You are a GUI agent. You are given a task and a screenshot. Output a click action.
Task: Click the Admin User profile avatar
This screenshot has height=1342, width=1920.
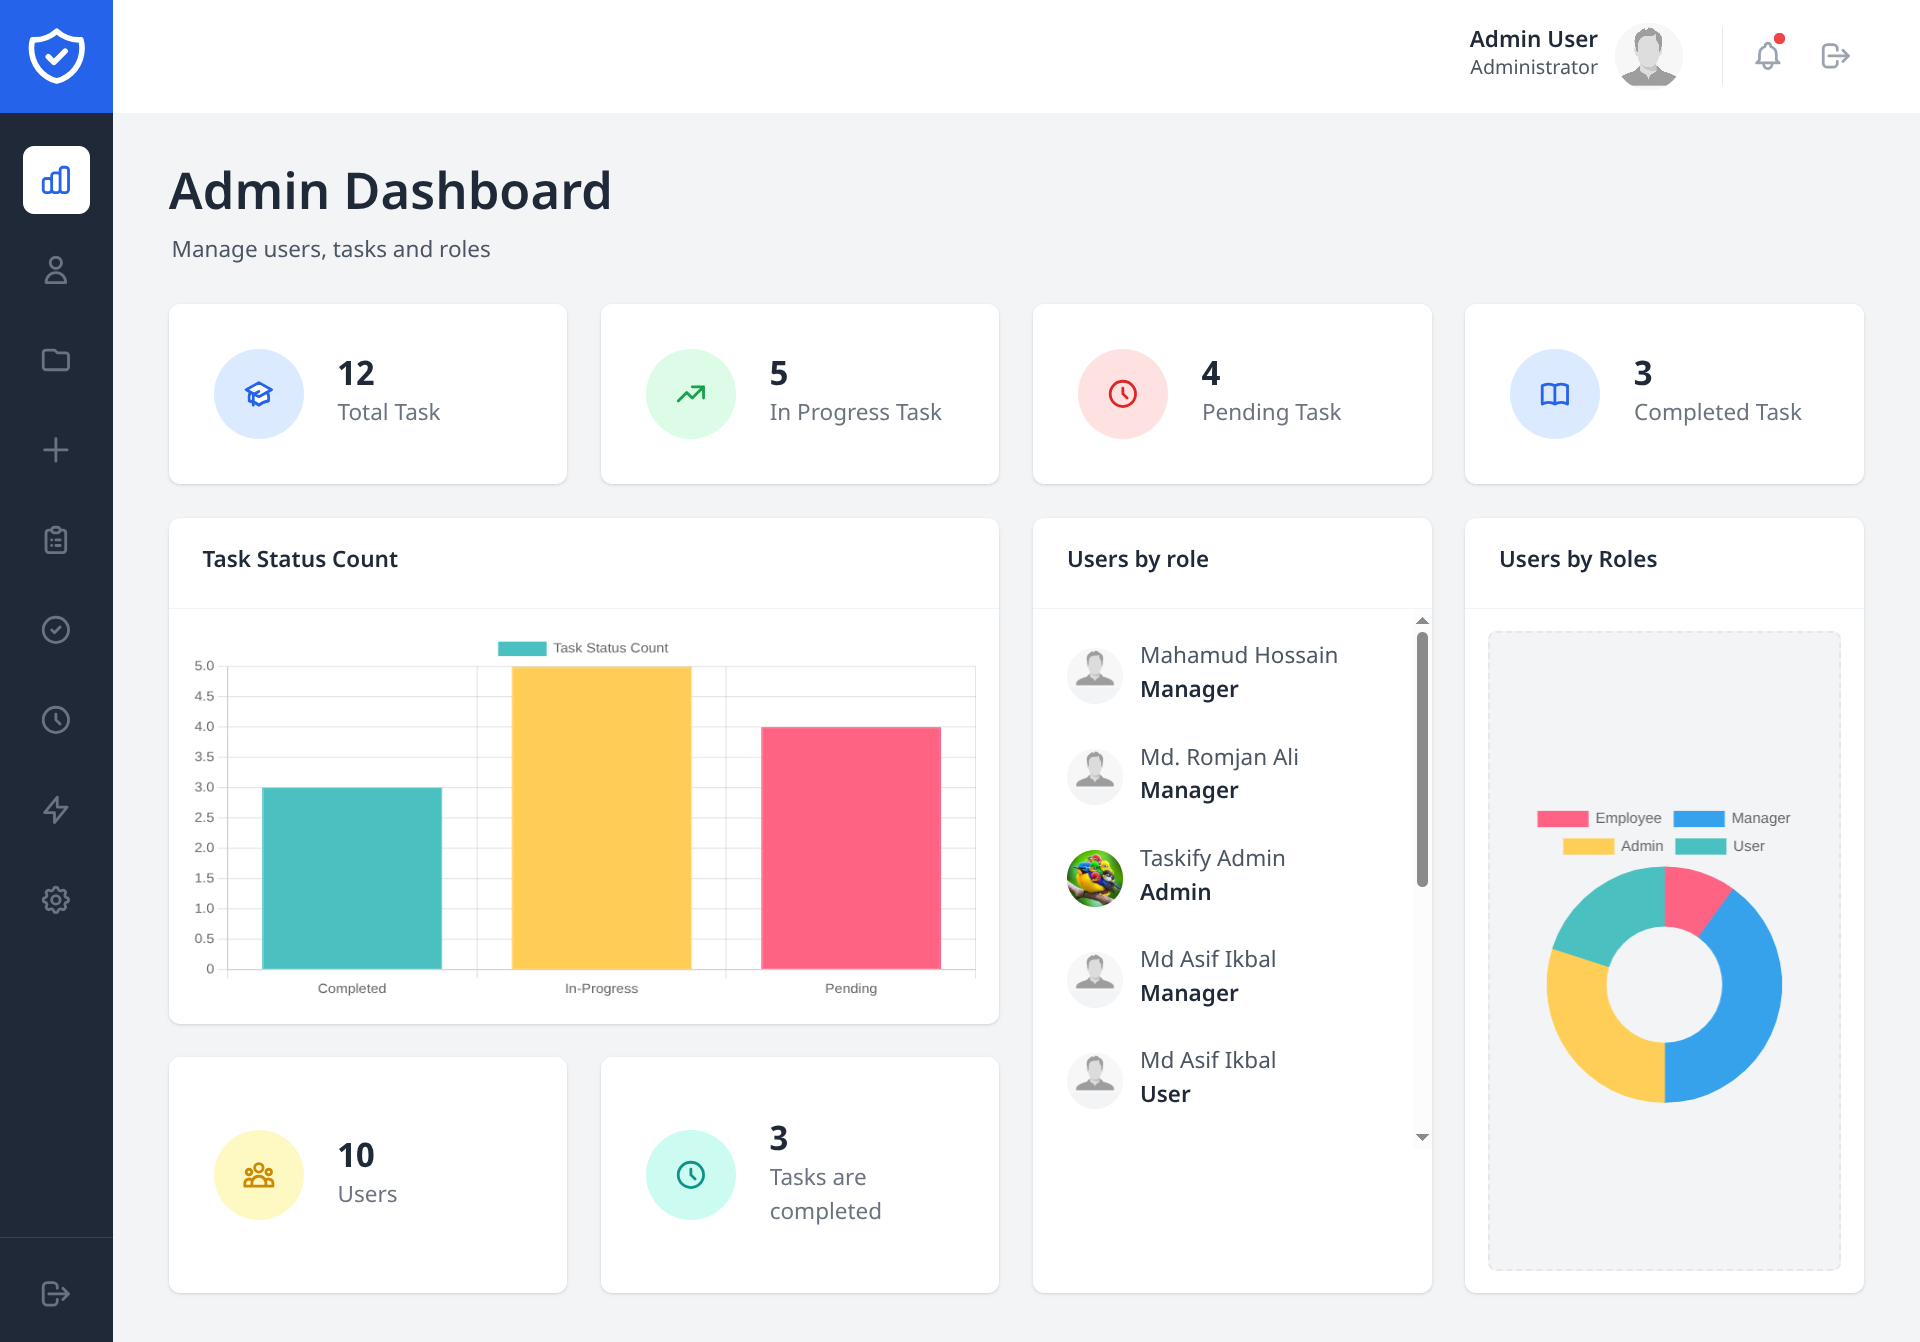point(1648,56)
